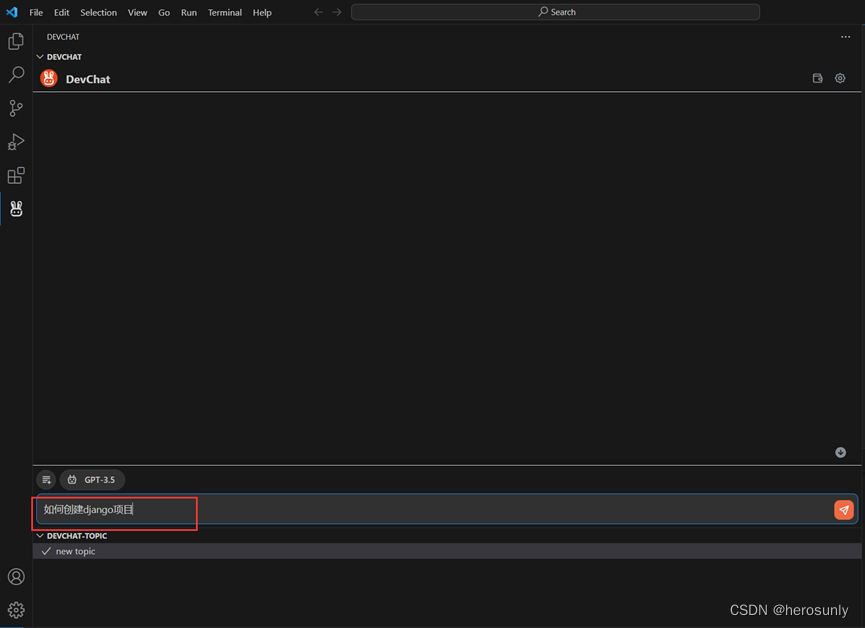The height and width of the screenshot is (628, 865).
Task: Open the Source Control view
Action: coord(16,108)
